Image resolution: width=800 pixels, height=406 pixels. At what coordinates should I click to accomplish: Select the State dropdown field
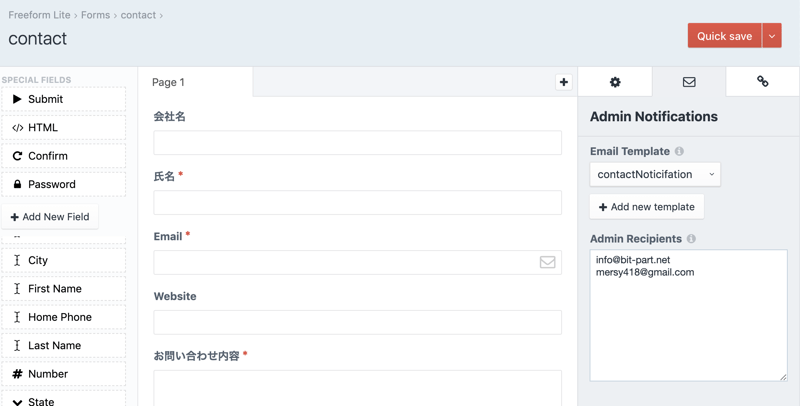tap(64, 400)
